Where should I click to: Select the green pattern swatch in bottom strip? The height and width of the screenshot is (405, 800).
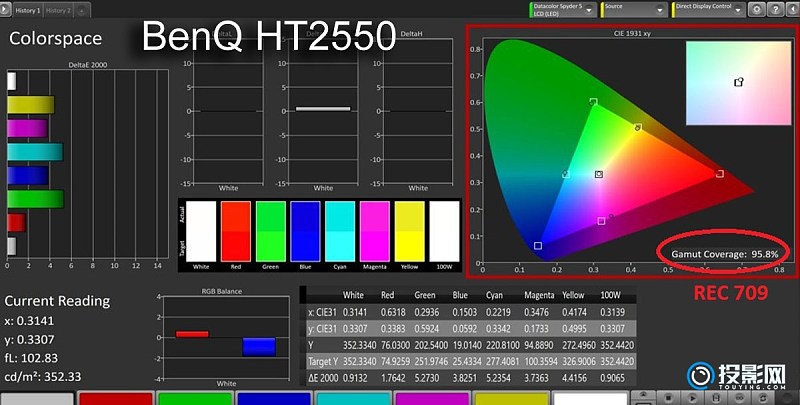point(194,399)
